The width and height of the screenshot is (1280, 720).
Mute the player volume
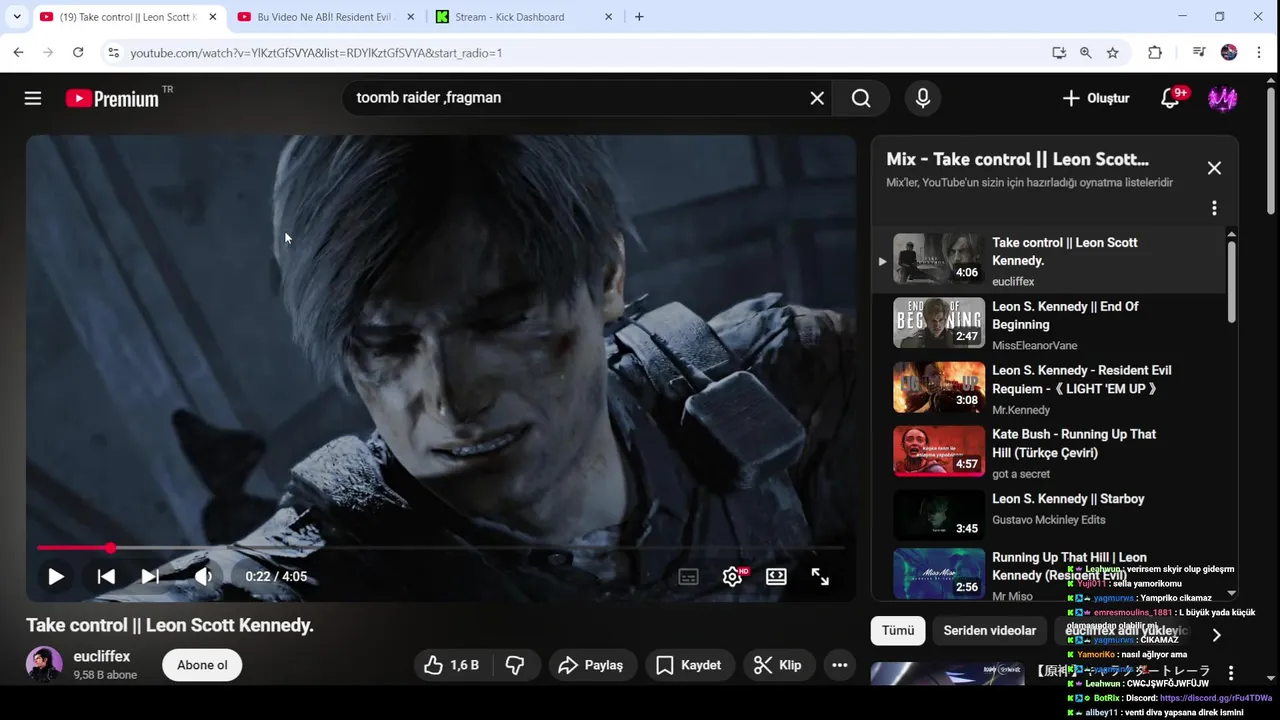(x=203, y=577)
